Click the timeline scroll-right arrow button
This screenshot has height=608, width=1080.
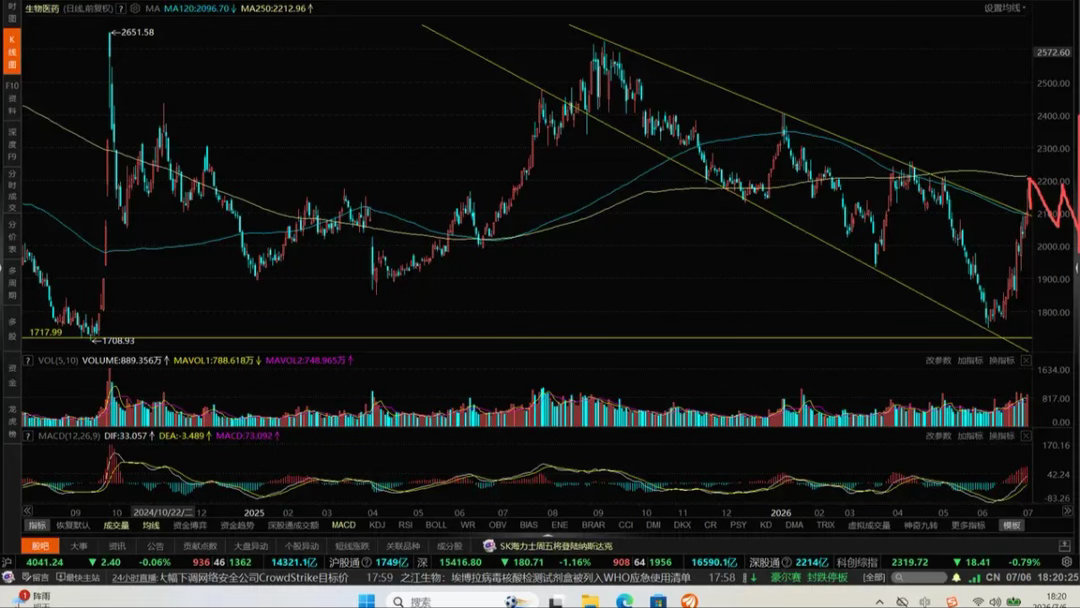pyautogui.click(x=1066, y=510)
